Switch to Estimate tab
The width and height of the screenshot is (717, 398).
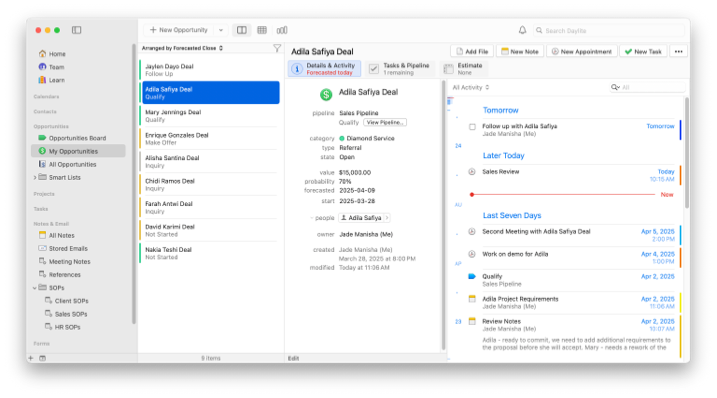464,69
